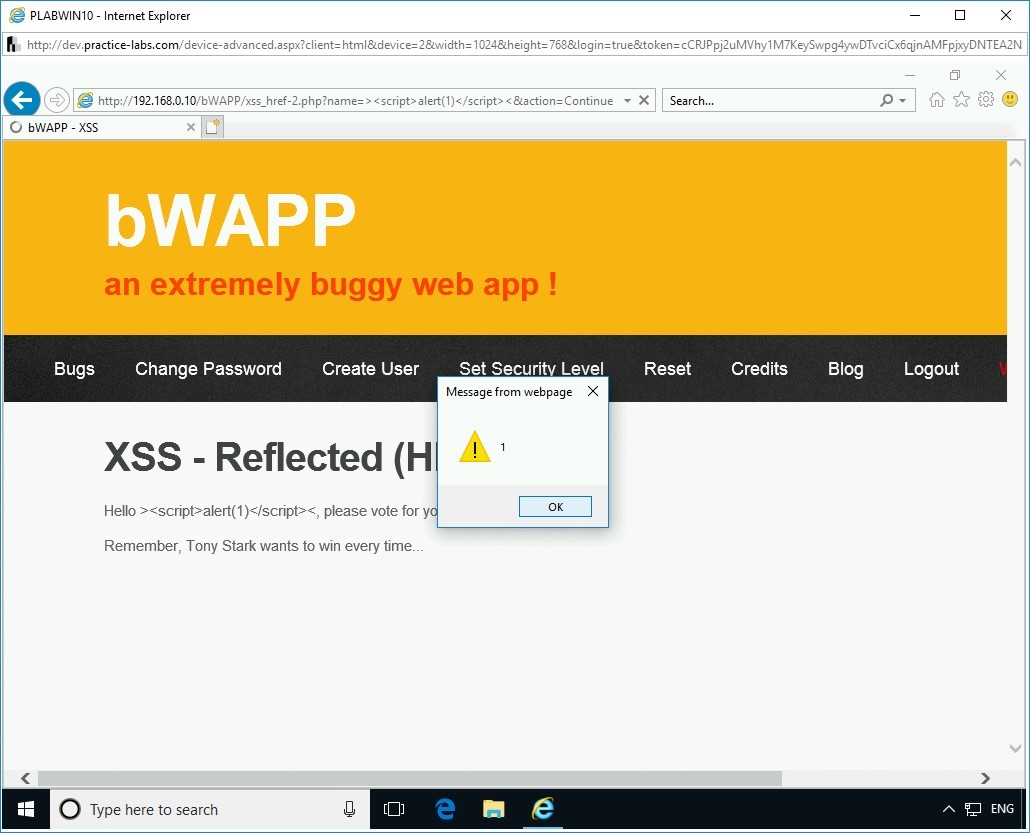This screenshot has height=833, width=1030.
Task: Open Task View from the taskbar
Action: [x=394, y=809]
